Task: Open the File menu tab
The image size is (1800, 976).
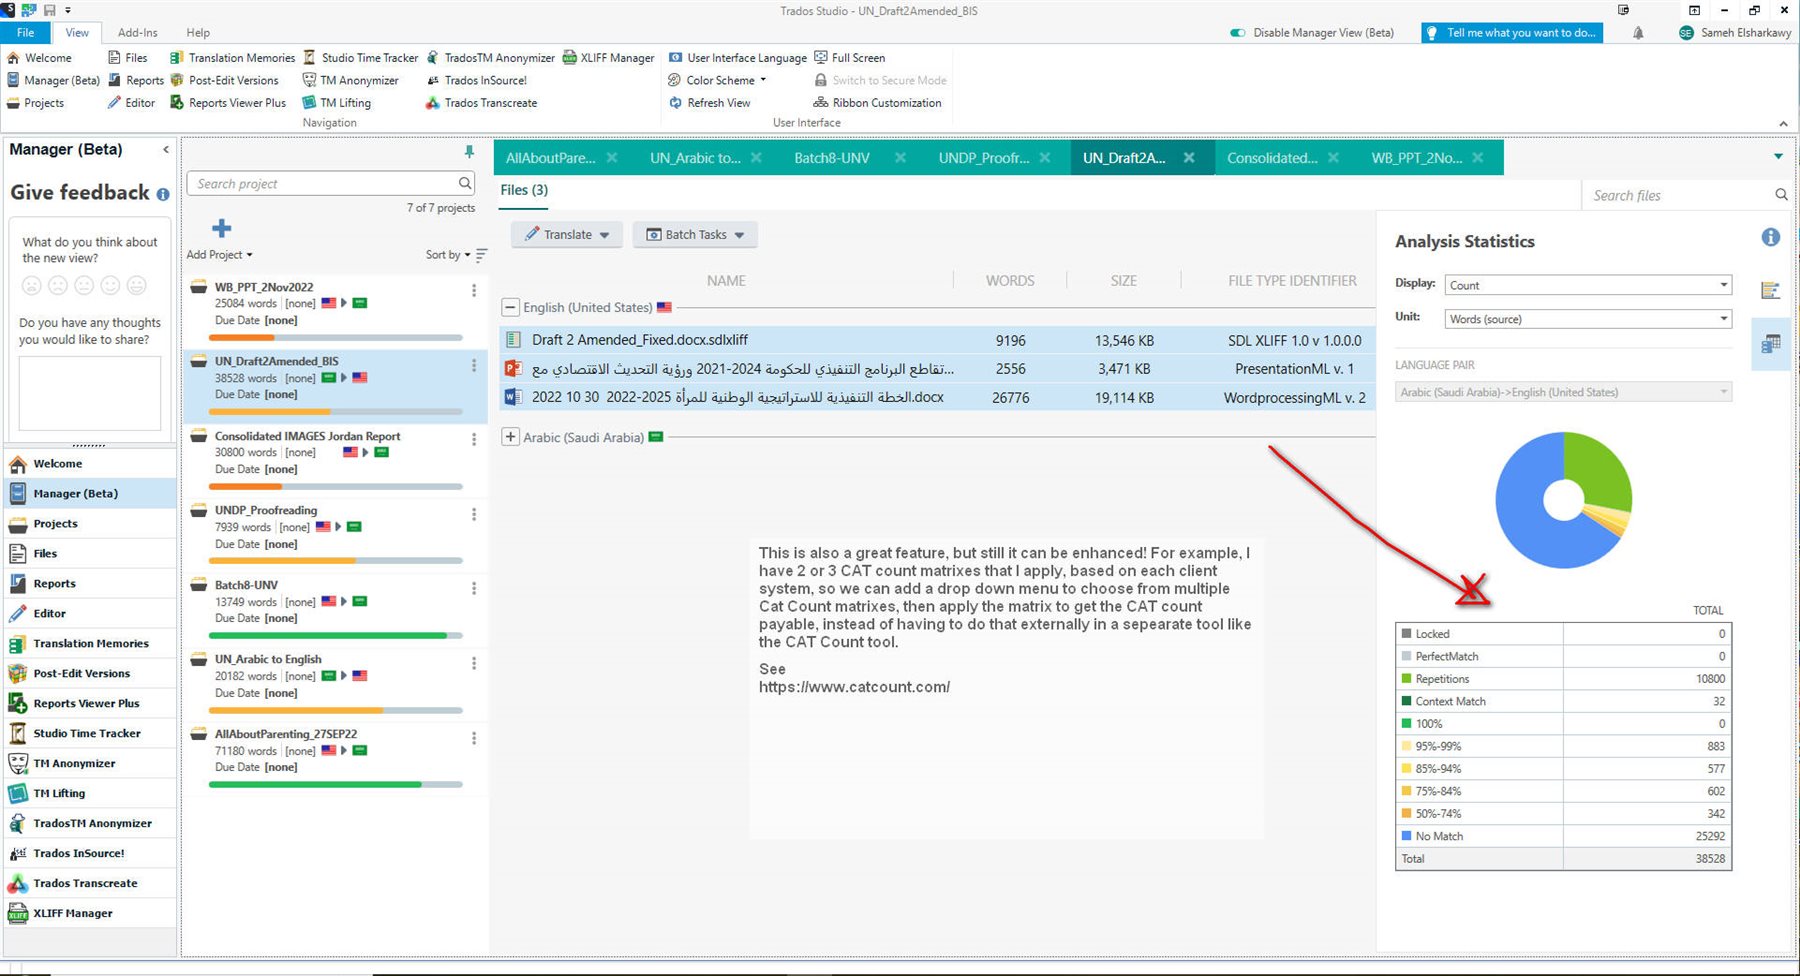Action: (x=26, y=32)
